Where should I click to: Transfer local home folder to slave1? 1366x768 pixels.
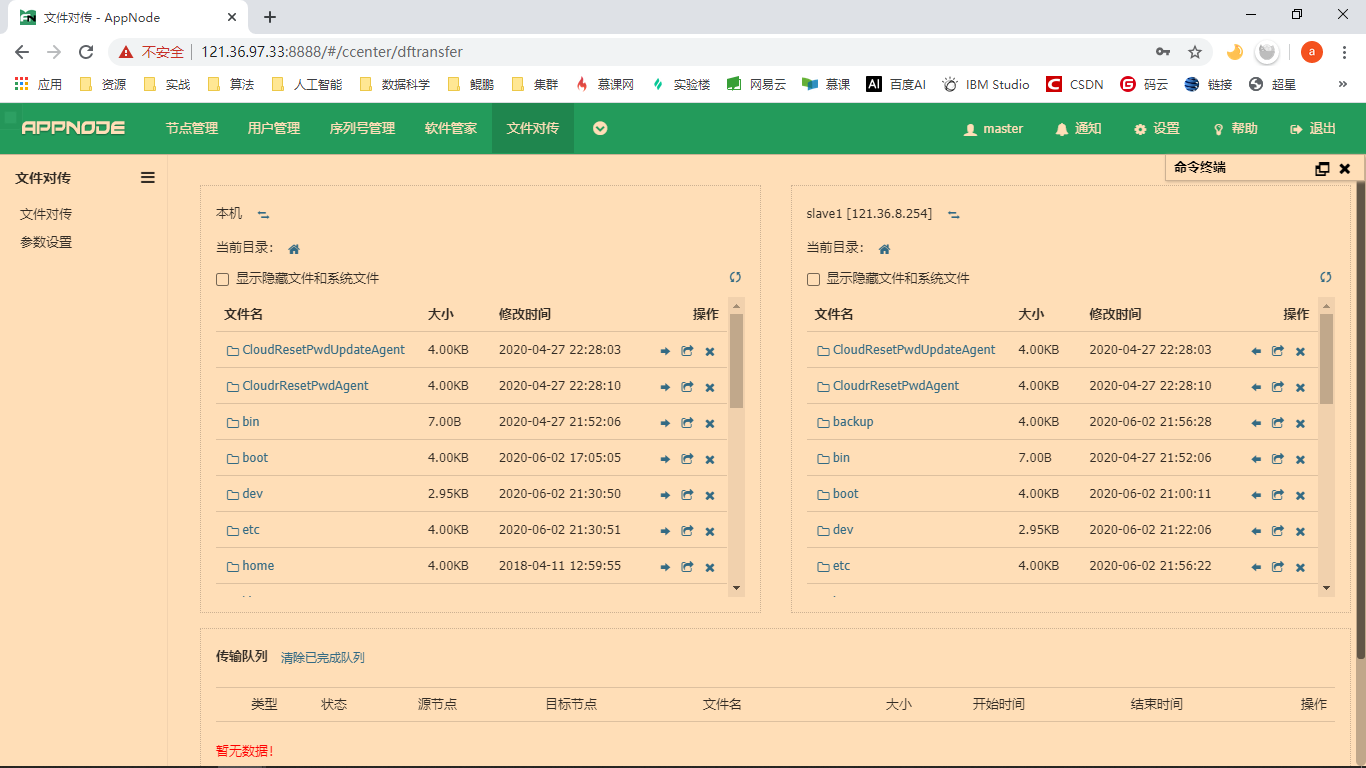[665, 567]
